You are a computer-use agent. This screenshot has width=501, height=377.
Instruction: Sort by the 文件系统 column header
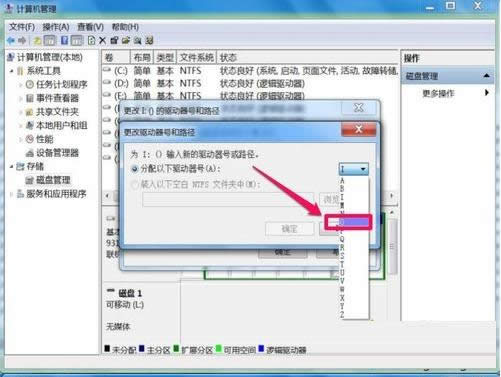click(197, 58)
